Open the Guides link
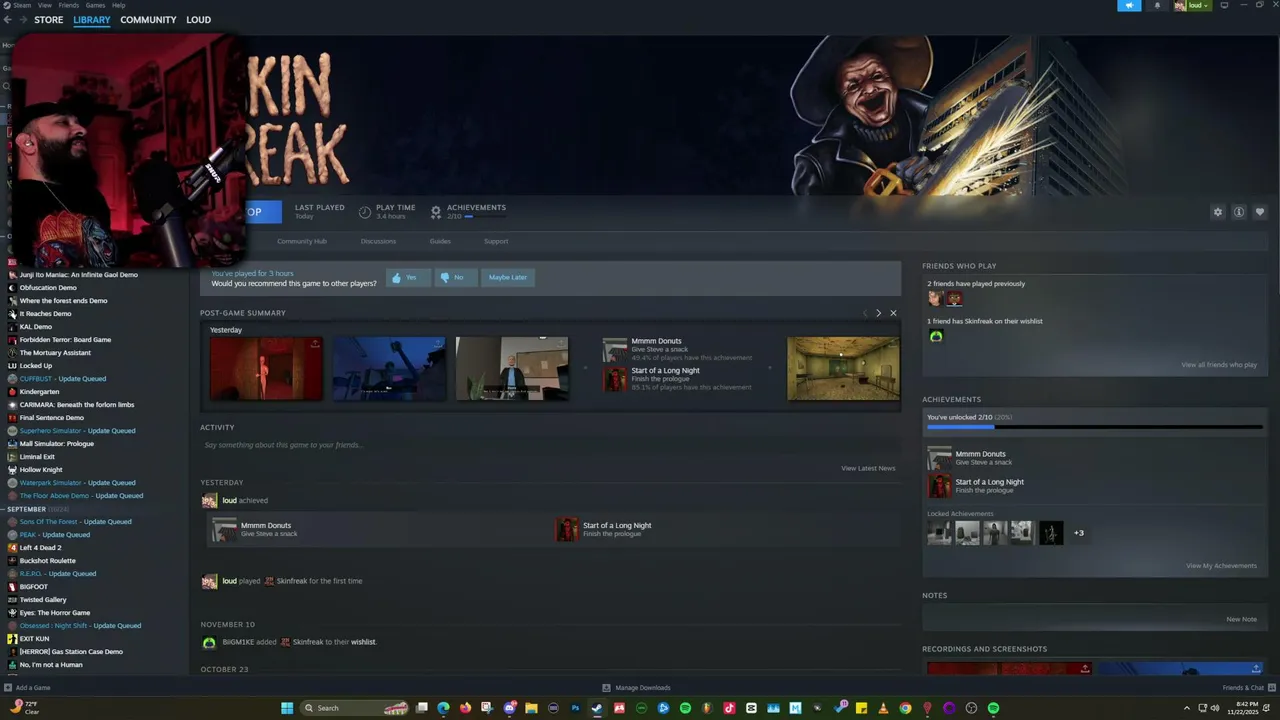Viewport: 1280px width, 720px height. (440, 241)
